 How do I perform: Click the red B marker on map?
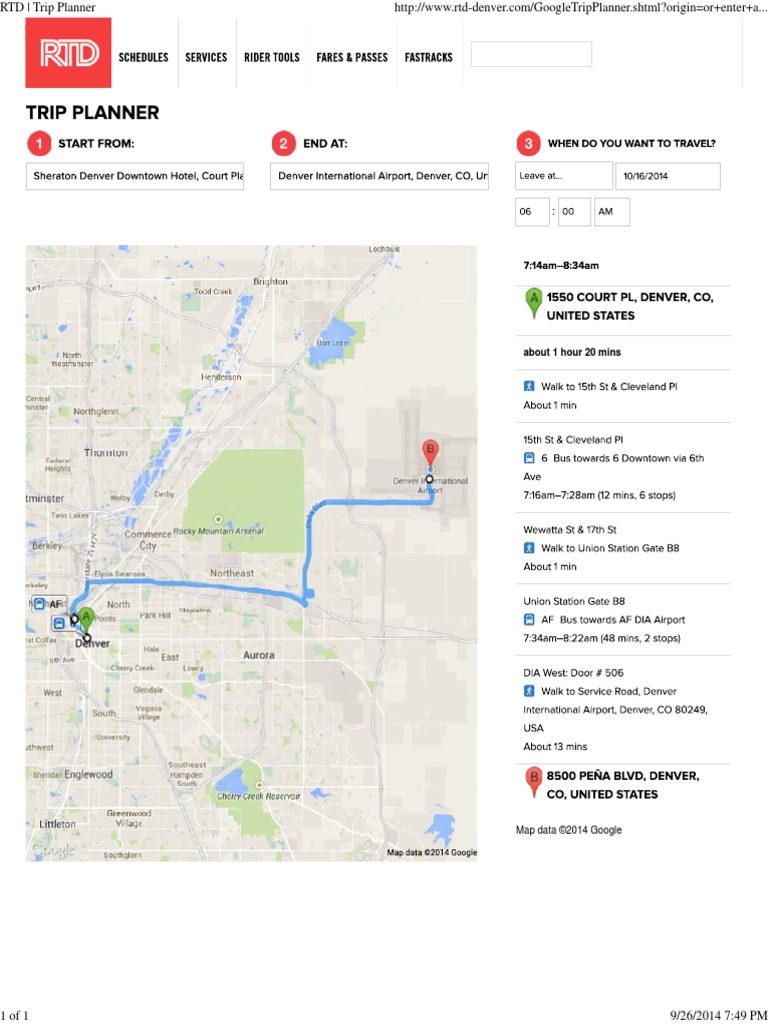430,453
